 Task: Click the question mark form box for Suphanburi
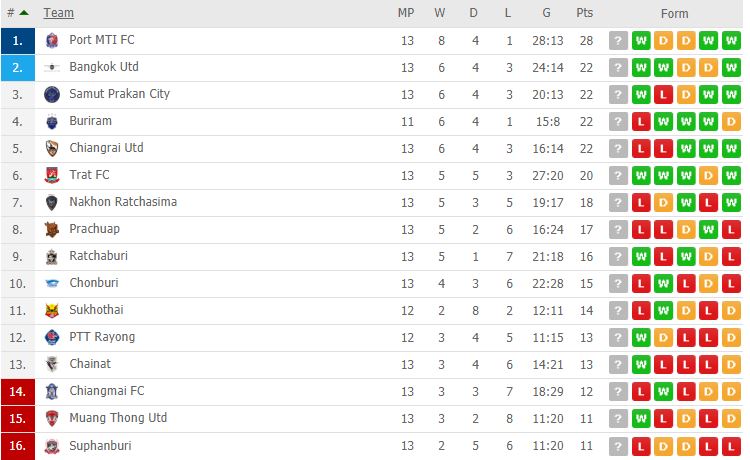[x=618, y=447]
